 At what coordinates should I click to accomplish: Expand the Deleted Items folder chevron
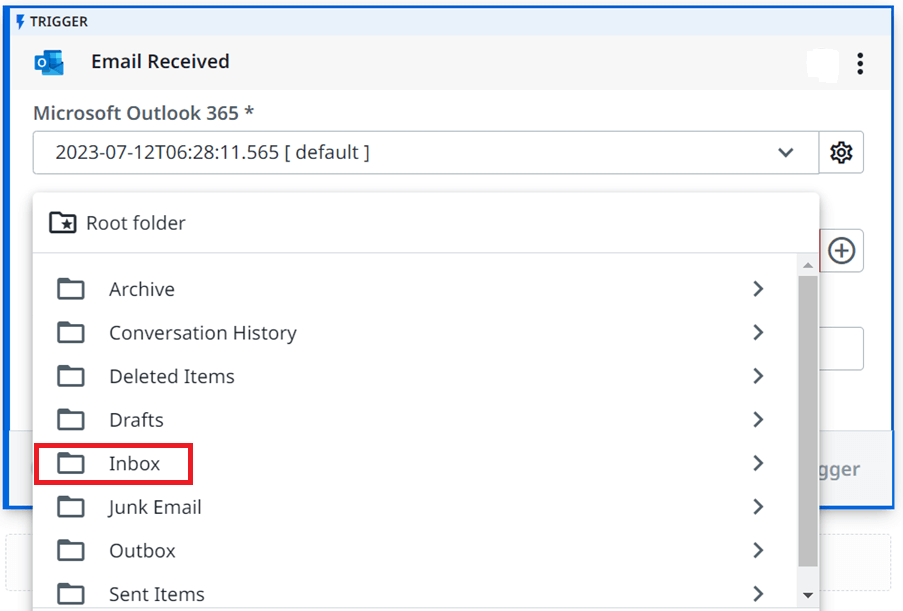tap(758, 377)
